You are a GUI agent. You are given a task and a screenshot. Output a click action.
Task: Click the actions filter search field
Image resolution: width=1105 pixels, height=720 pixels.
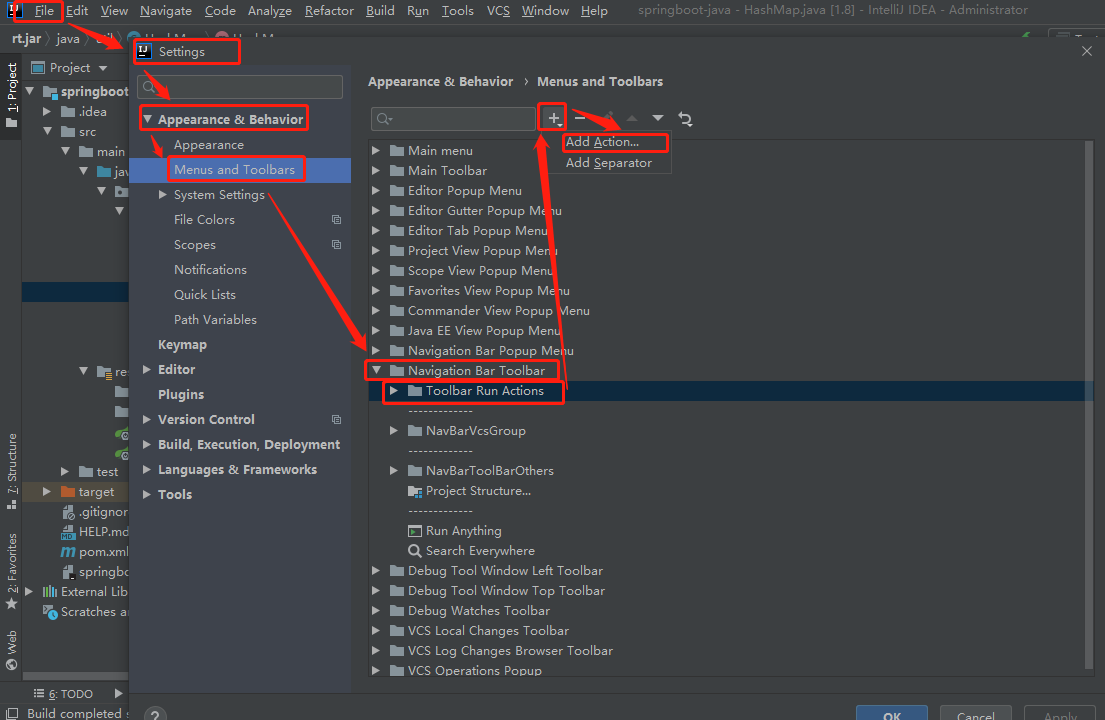[453, 119]
